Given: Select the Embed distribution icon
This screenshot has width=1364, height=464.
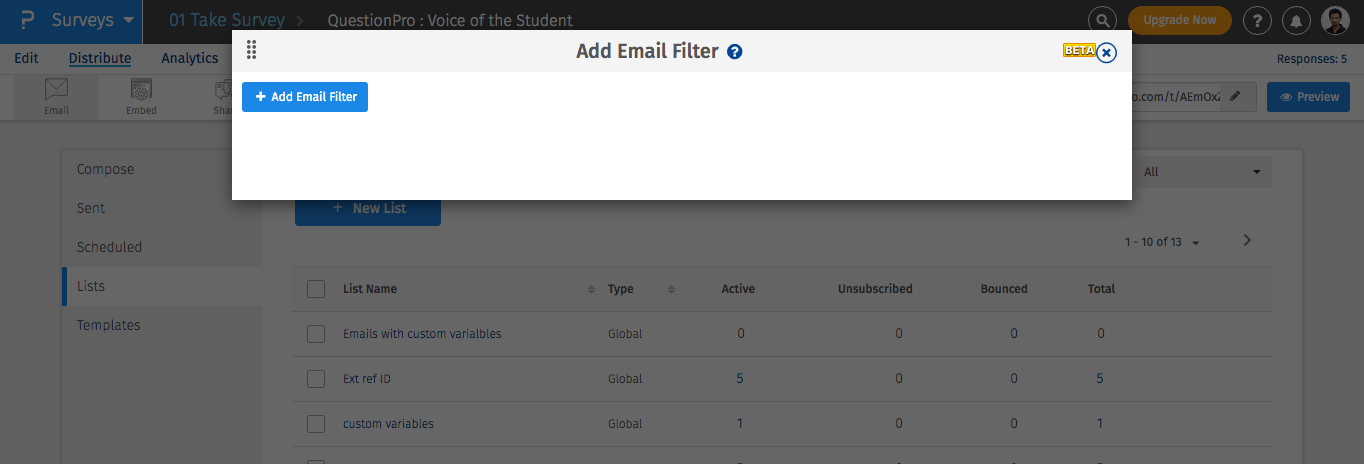Looking at the screenshot, I should pyautogui.click(x=141, y=96).
